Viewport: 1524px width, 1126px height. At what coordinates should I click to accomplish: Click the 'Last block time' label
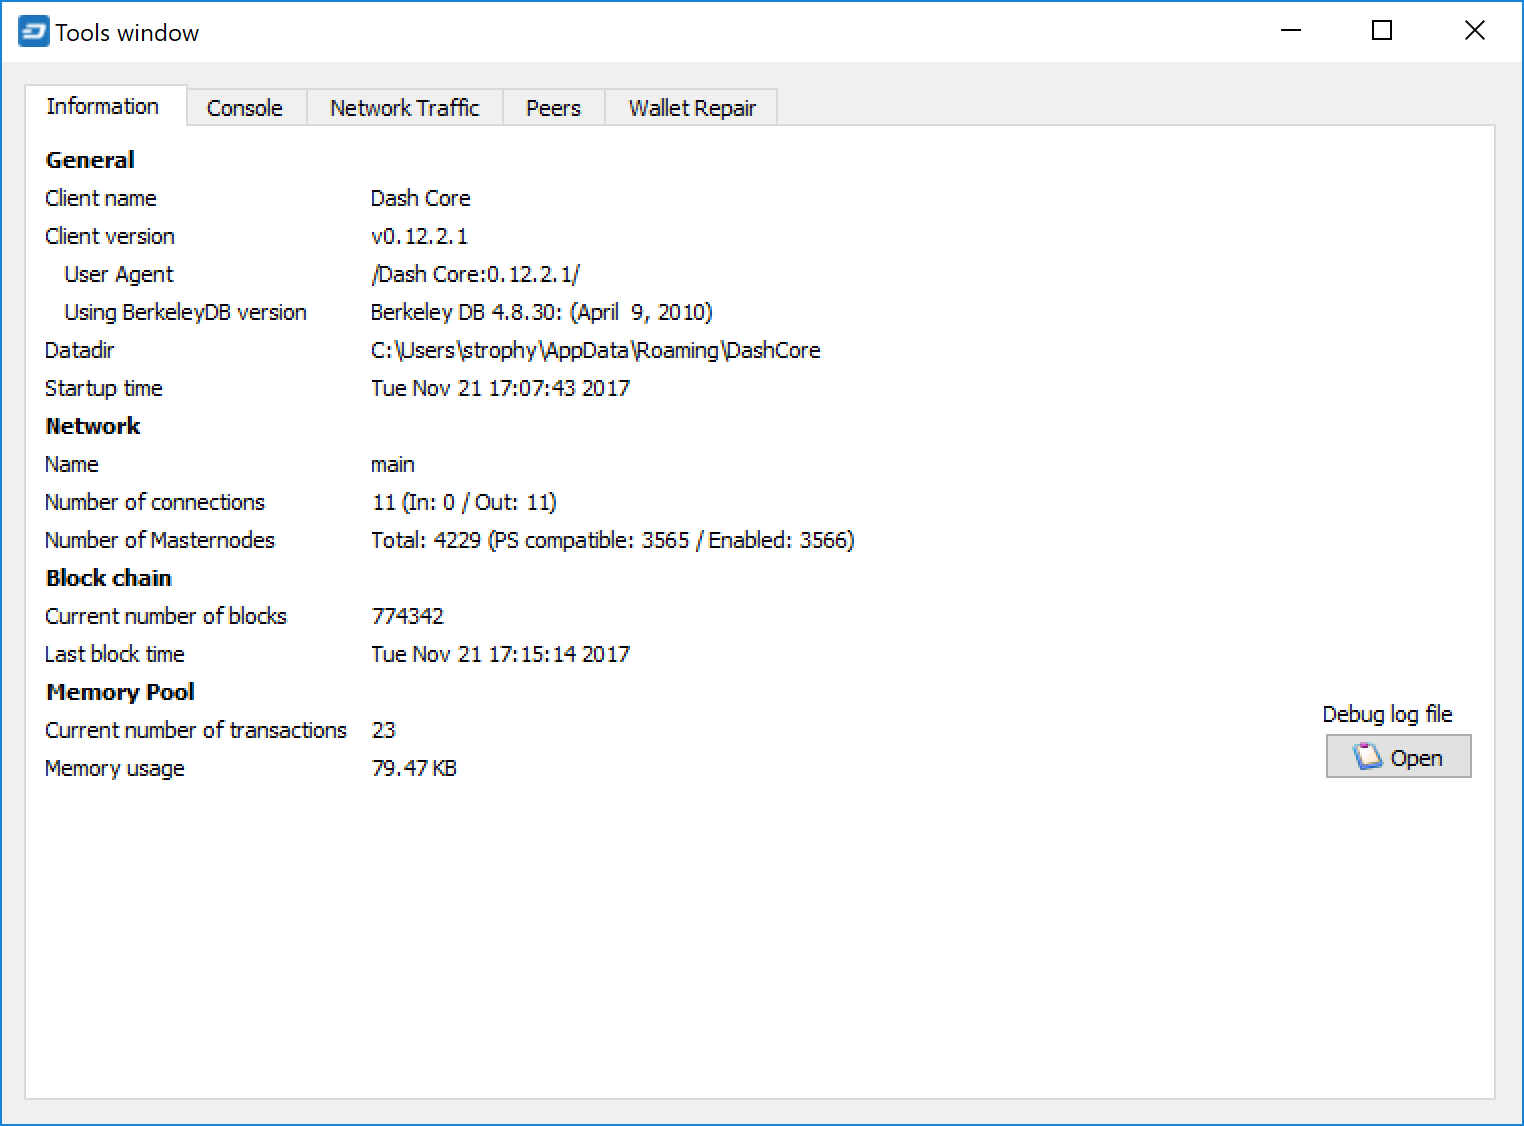115,654
